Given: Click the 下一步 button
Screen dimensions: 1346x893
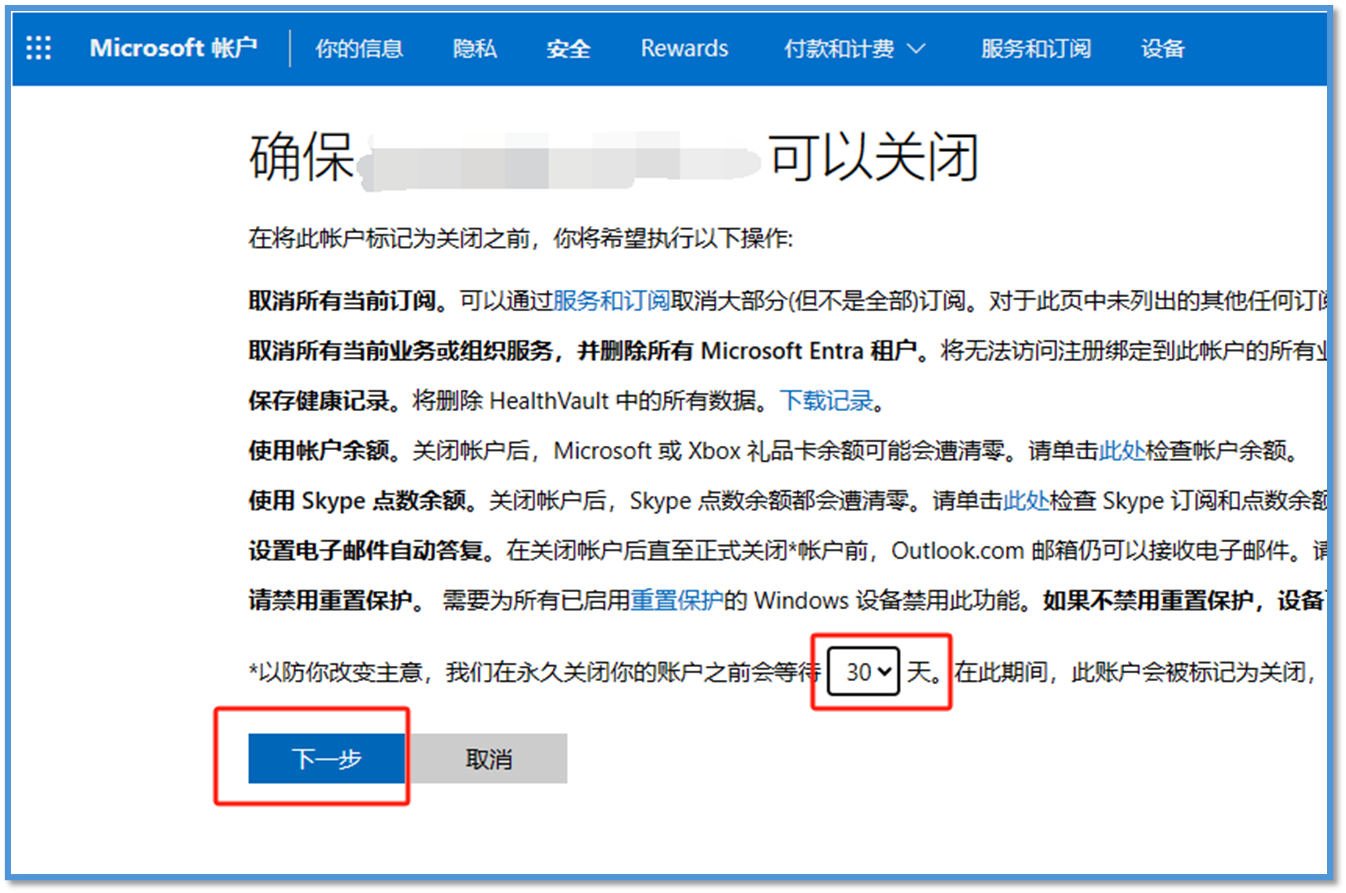Looking at the screenshot, I should tap(327, 759).
